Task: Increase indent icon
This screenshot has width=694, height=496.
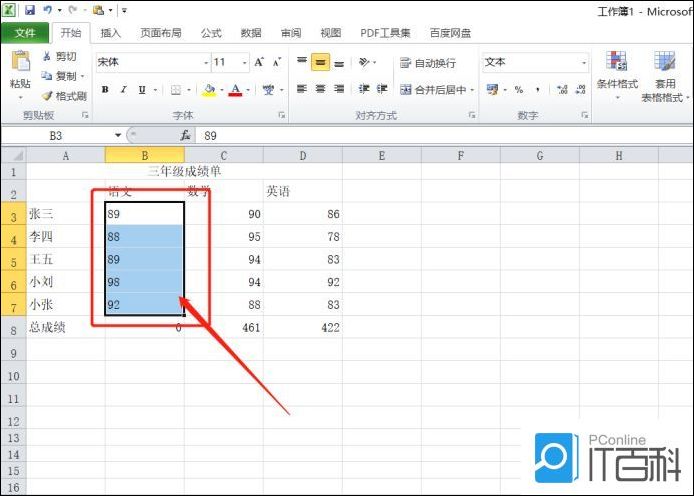Action: click(382, 89)
